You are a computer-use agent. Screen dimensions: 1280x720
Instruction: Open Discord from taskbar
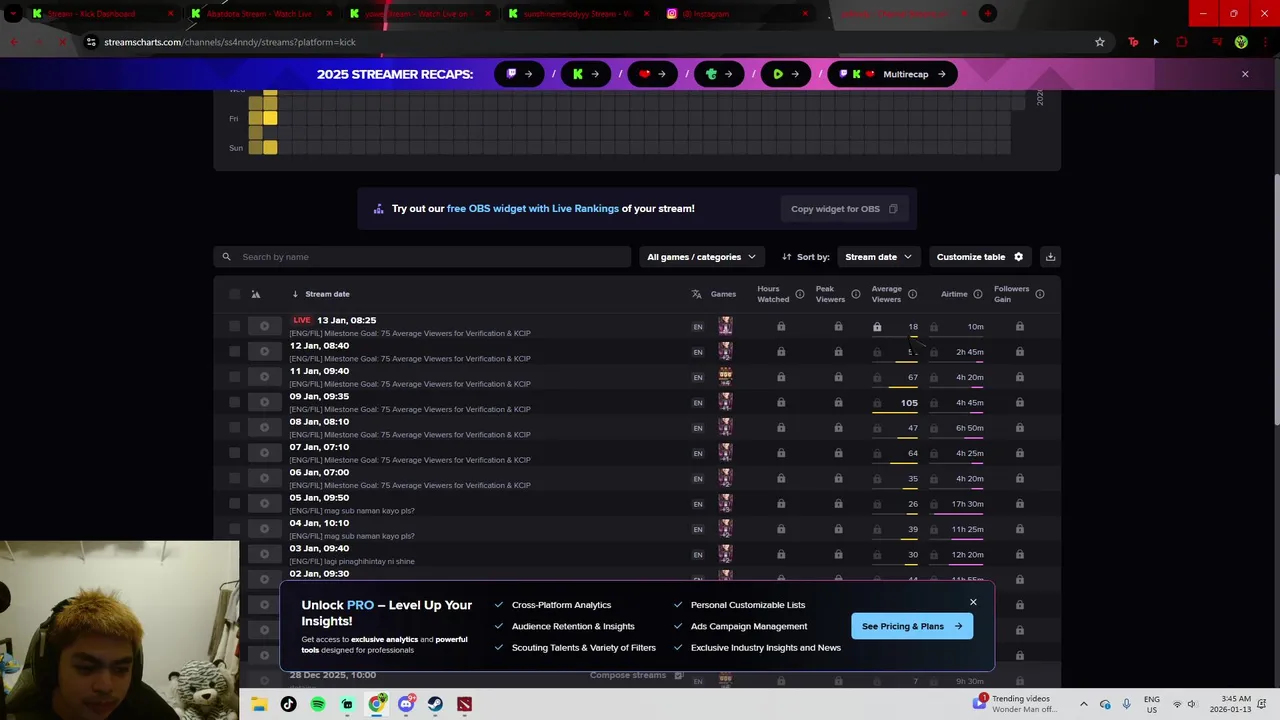406,704
